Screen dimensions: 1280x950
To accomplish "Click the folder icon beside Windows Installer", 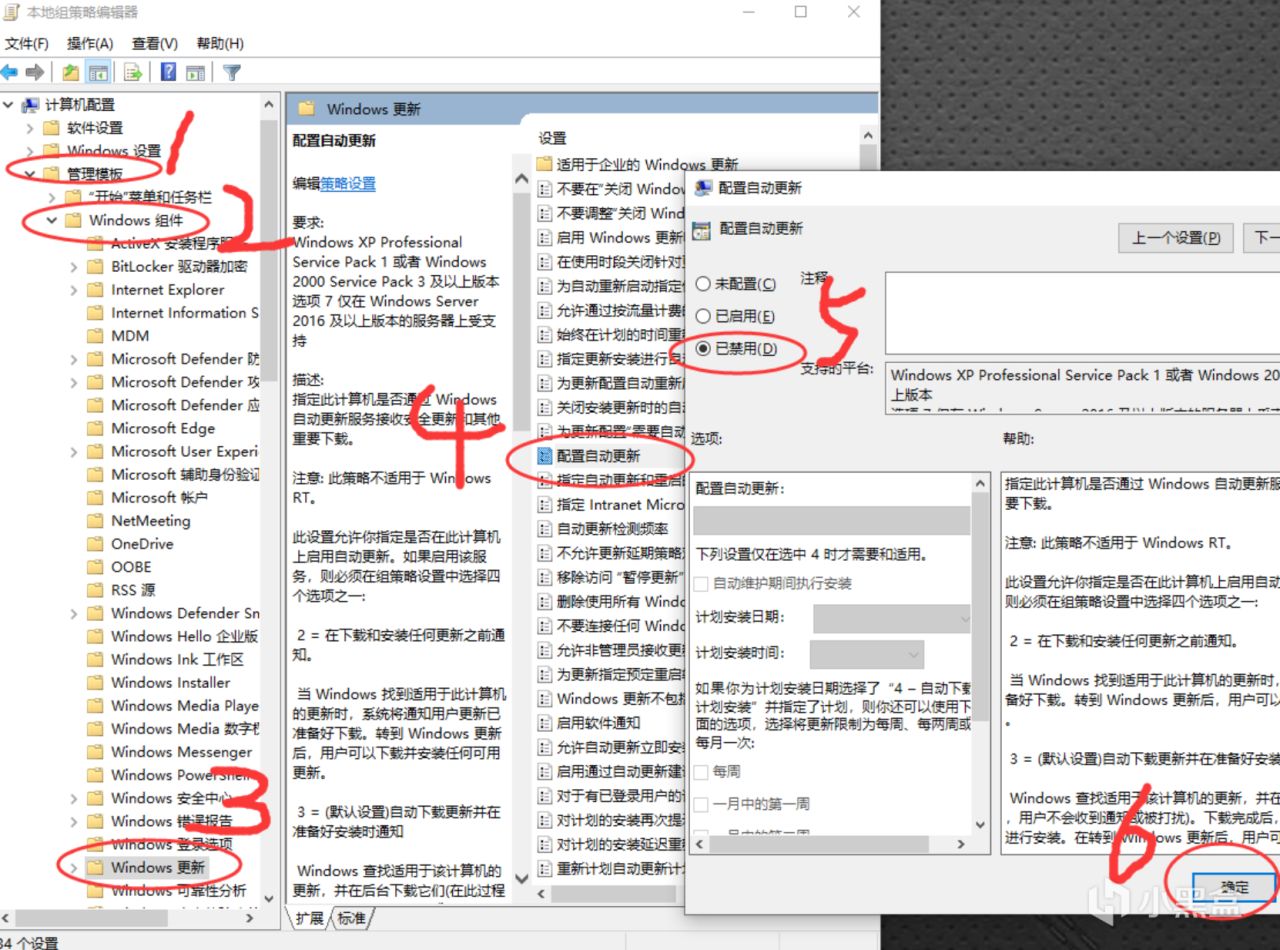I will 95,683.
